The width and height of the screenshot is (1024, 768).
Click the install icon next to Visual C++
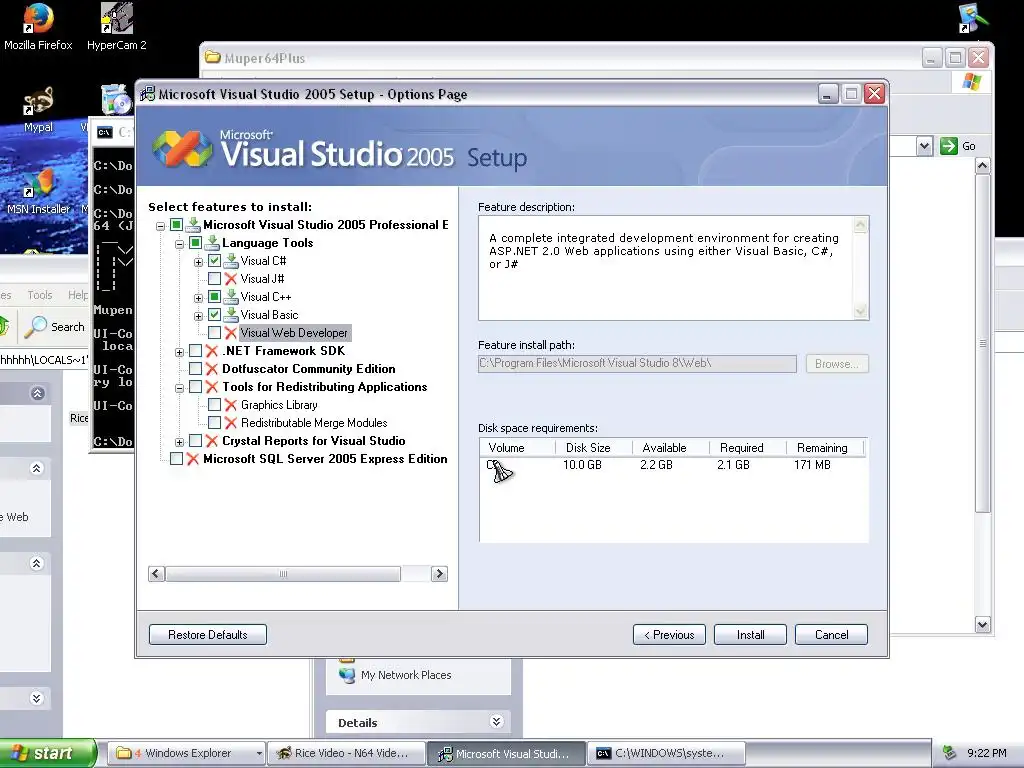(231, 296)
